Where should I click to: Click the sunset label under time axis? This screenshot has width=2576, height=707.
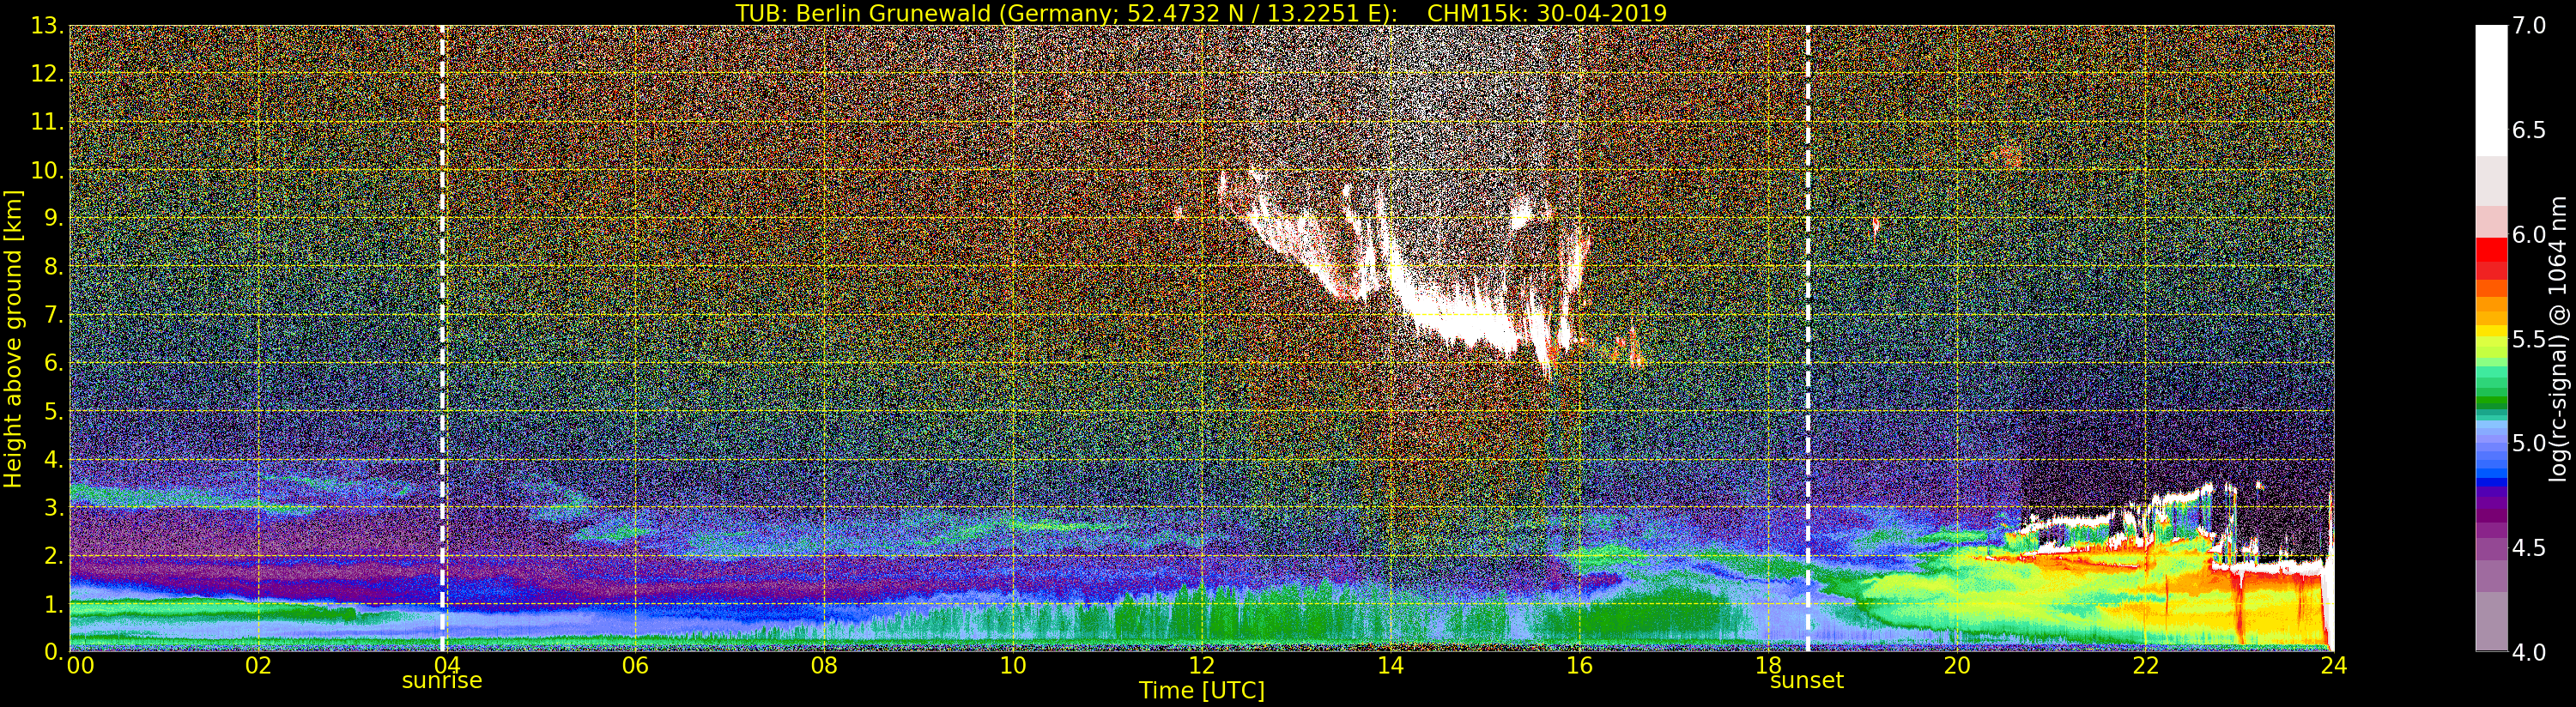tap(1806, 681)
